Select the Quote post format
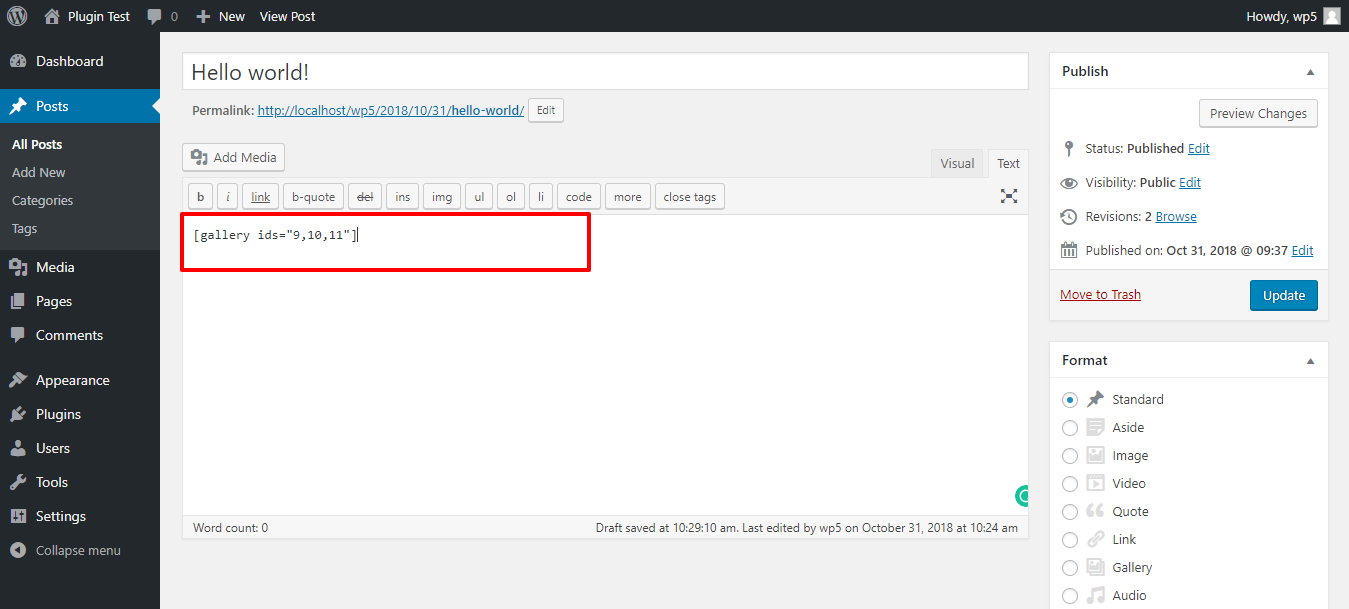This screenshot has height=609, width=1349. point(1070,511)
